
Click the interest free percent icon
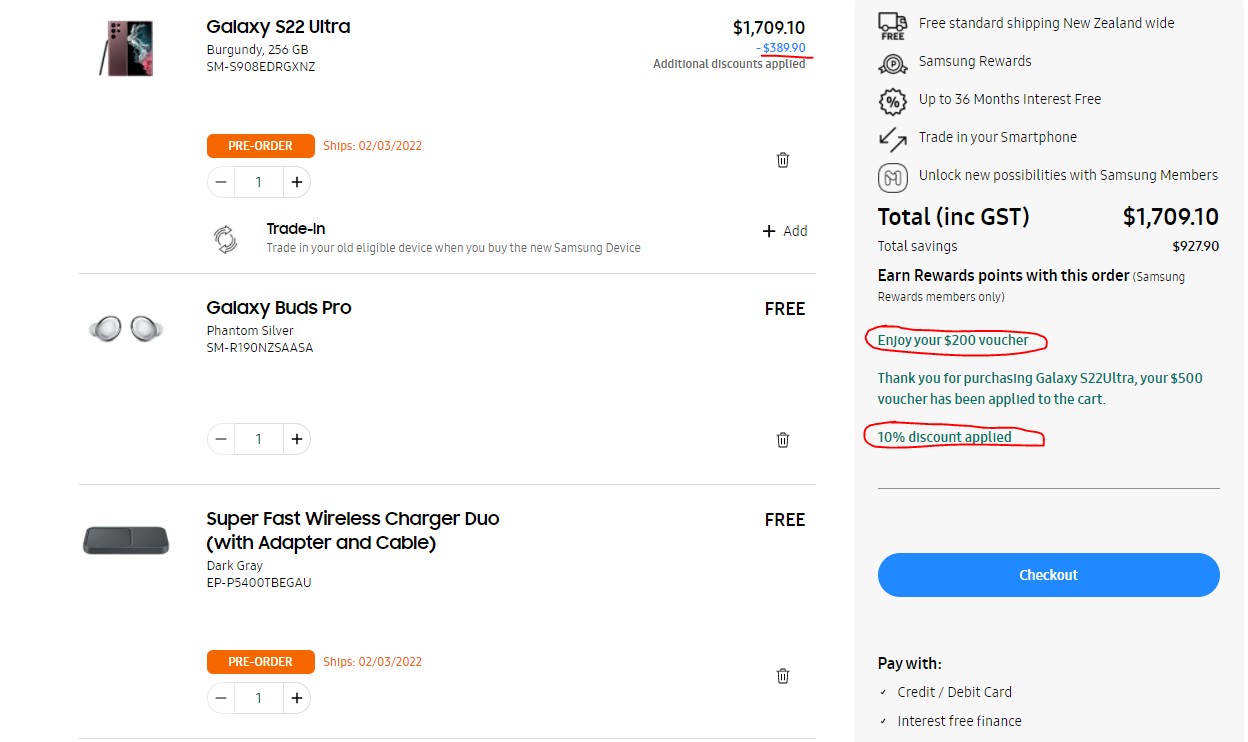tap(893, 101)
